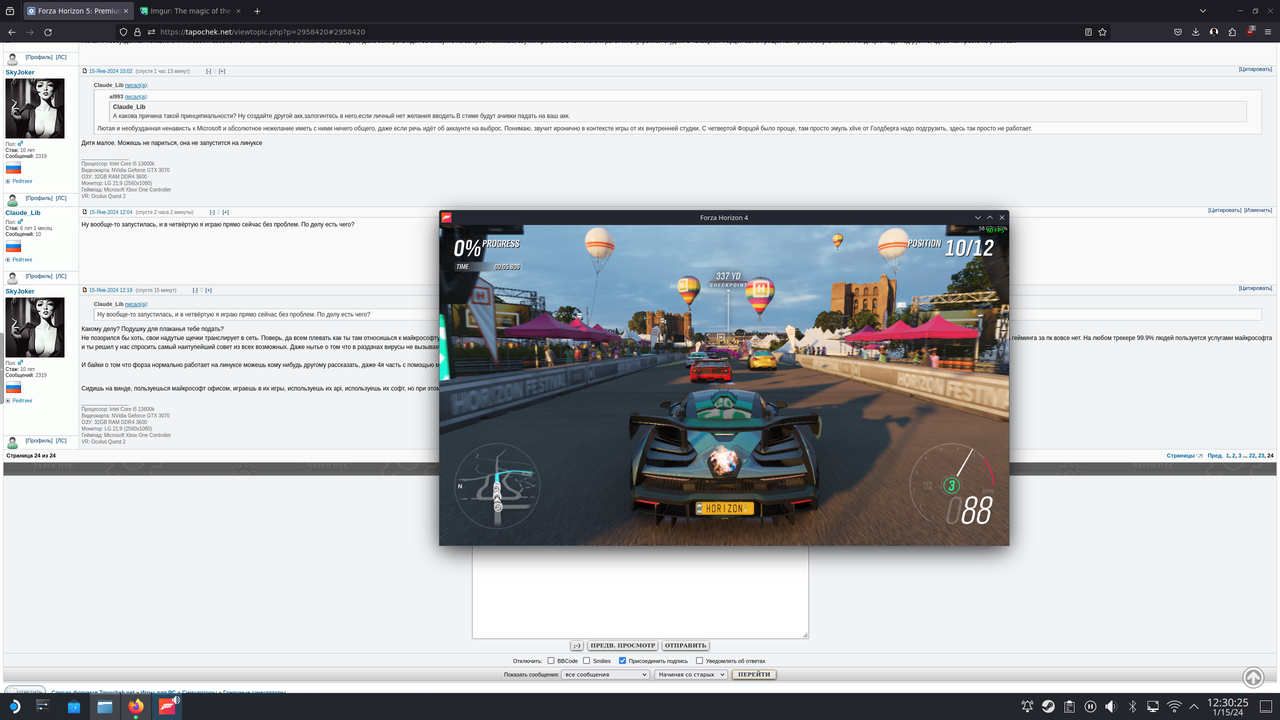Image resolution: width=1280 pixels, height=720 pixels.
Task: Click the Forza Horizon 4 window title icon
Action: pyautogui.click(x=448, y=217)
